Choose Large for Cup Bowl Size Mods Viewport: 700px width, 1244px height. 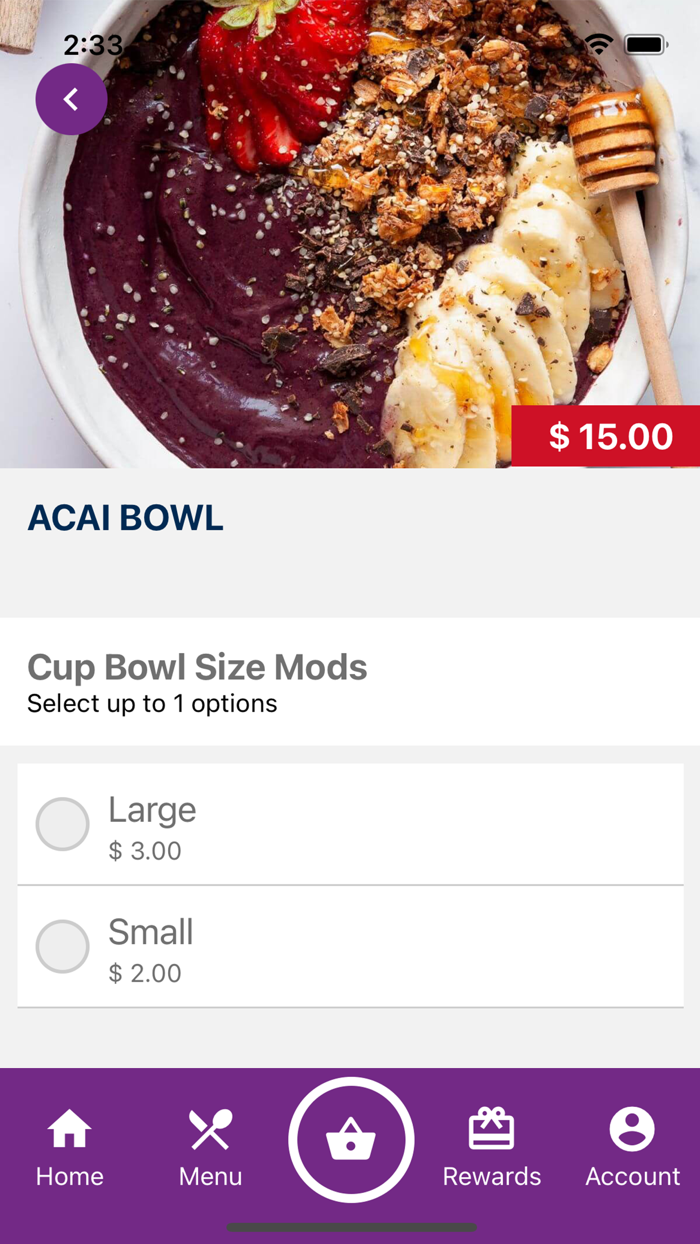pyautogui.click(x=152, y=810)
